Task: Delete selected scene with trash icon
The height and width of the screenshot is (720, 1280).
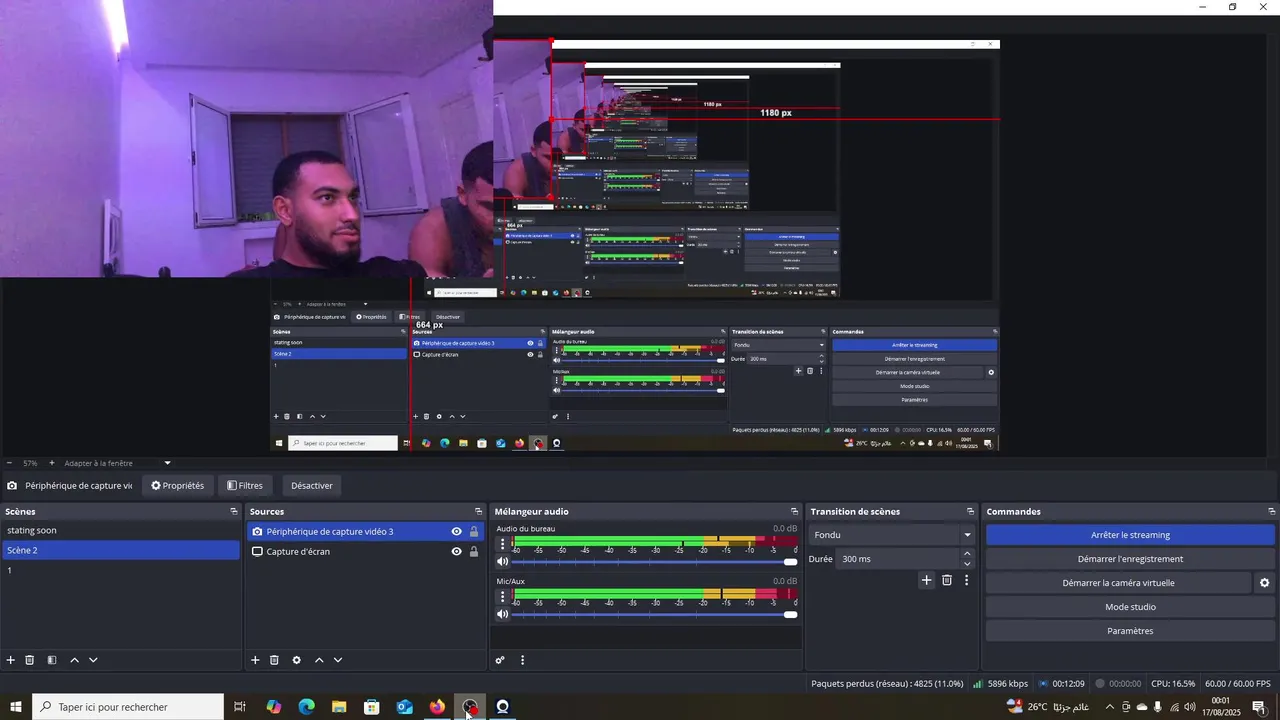Action: 30,660
